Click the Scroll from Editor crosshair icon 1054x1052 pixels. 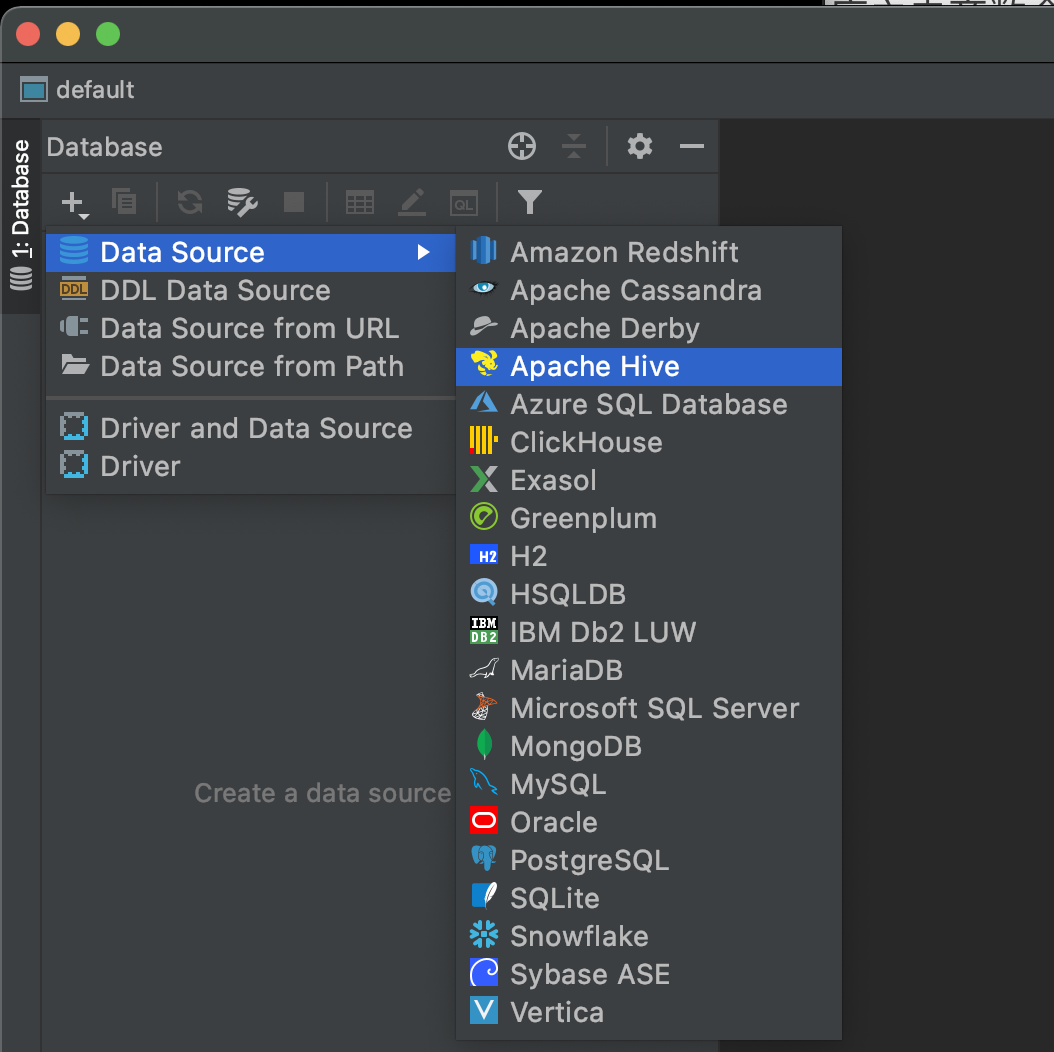click(522, 146)
